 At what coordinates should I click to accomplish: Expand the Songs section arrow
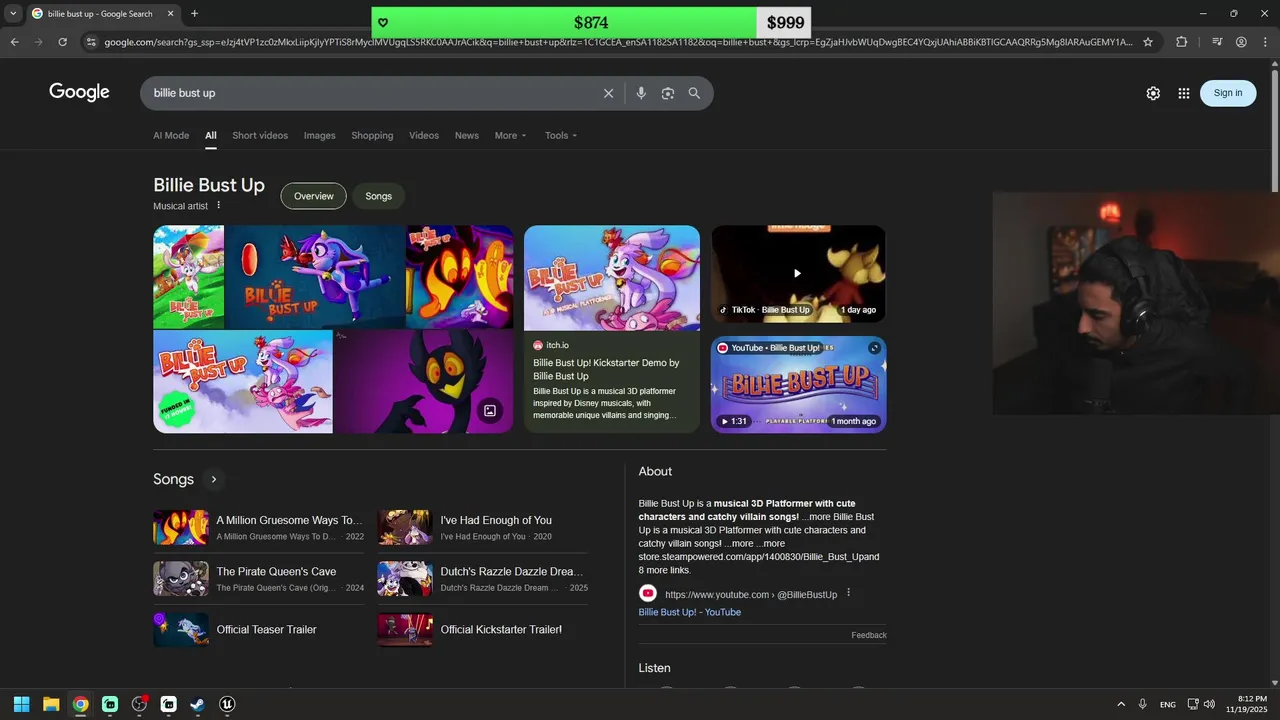(x=213, y=479)
